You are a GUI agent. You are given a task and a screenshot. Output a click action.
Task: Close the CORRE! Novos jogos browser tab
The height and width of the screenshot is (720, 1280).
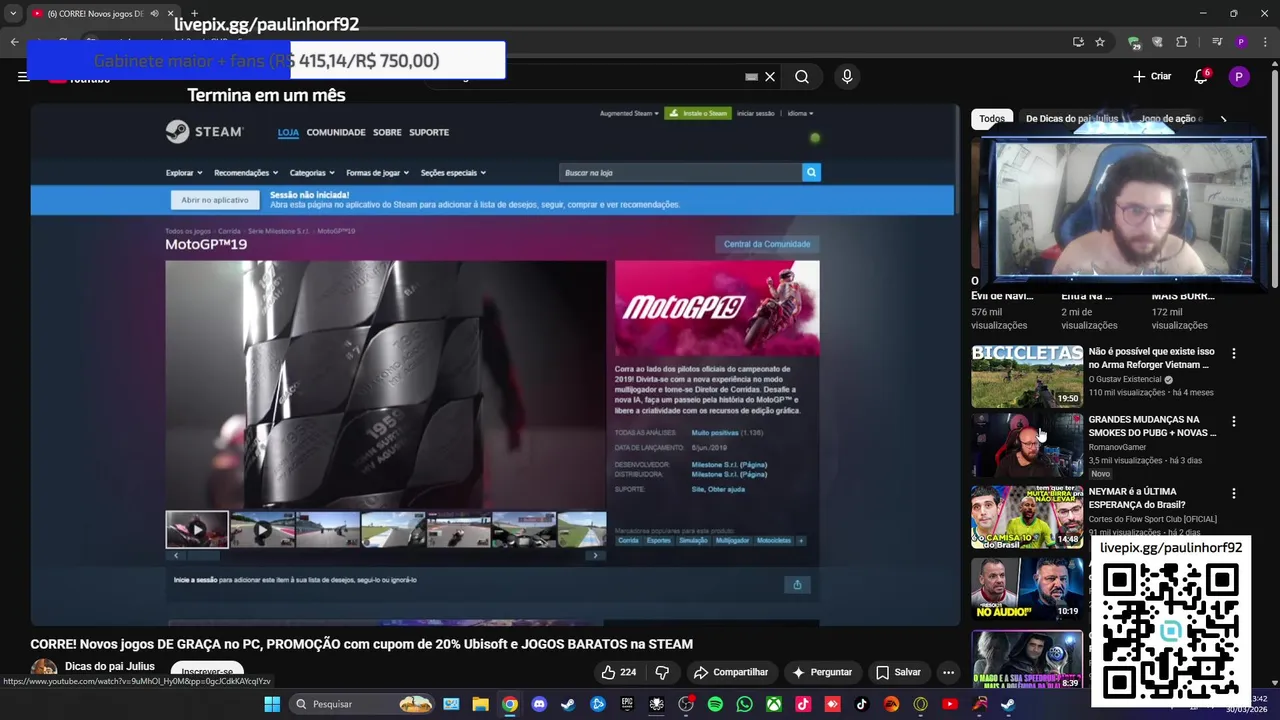[170, 13]
